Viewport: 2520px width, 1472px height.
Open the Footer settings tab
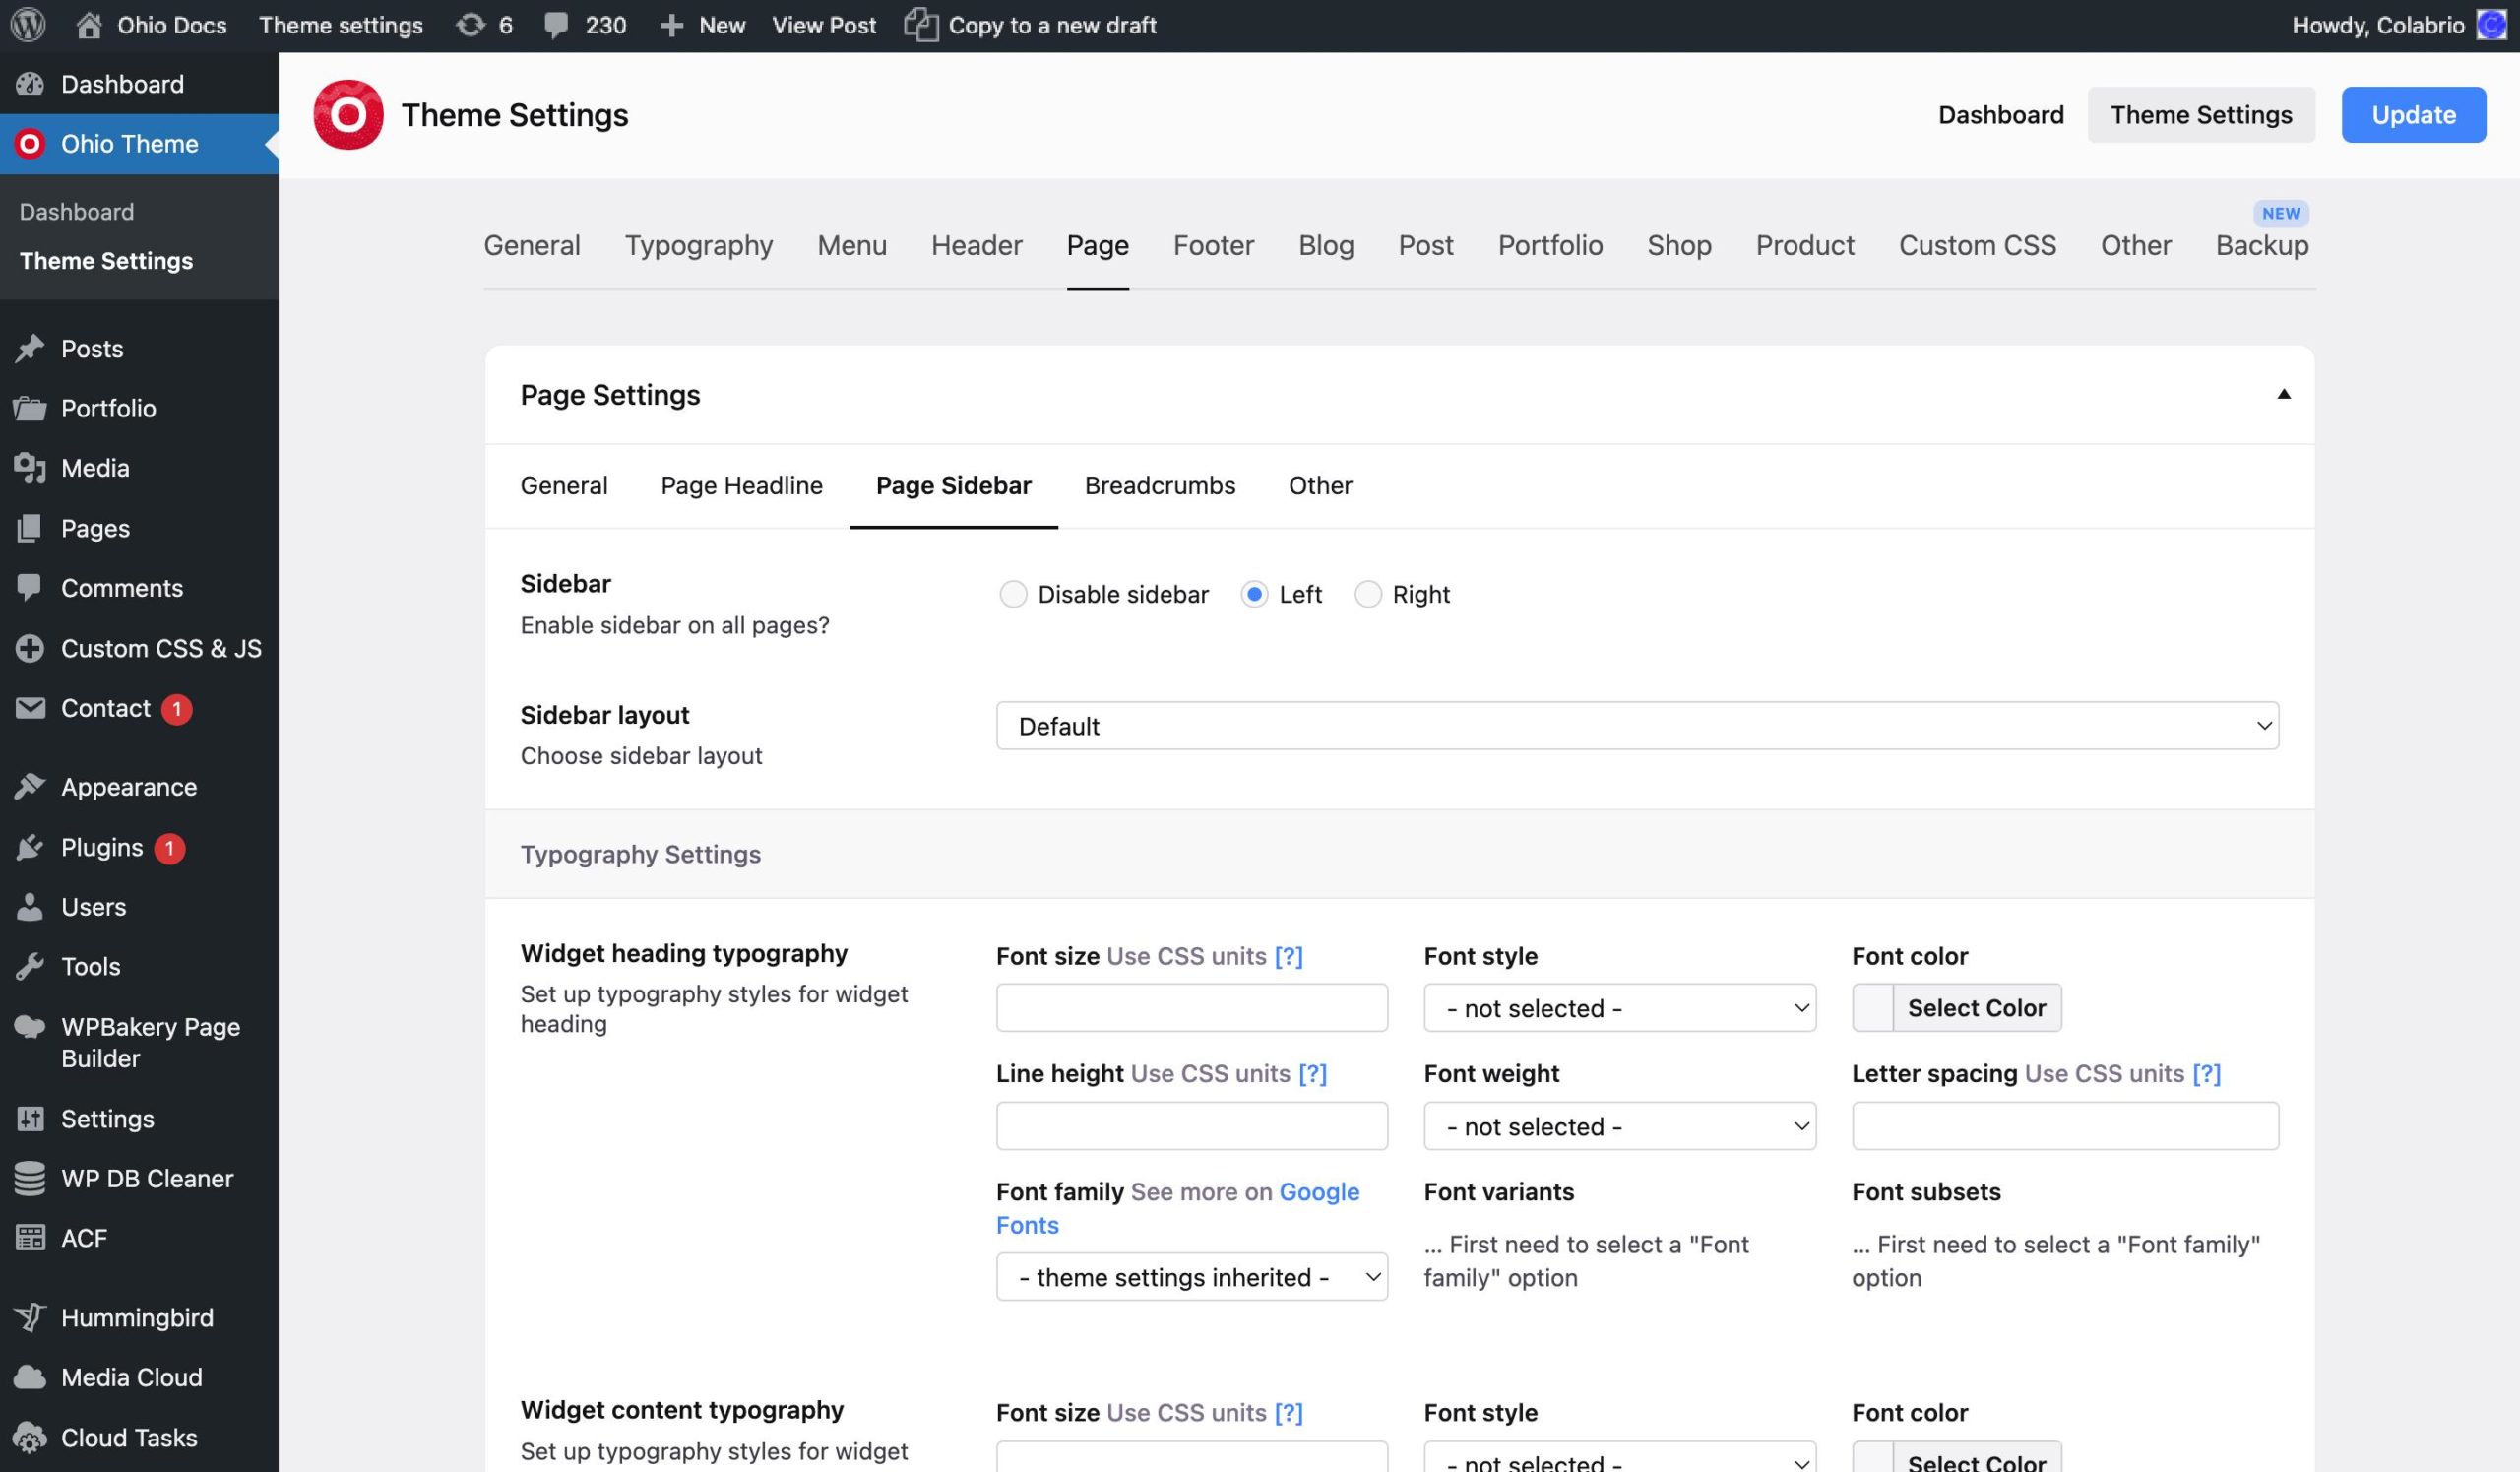coord(1213,246)
